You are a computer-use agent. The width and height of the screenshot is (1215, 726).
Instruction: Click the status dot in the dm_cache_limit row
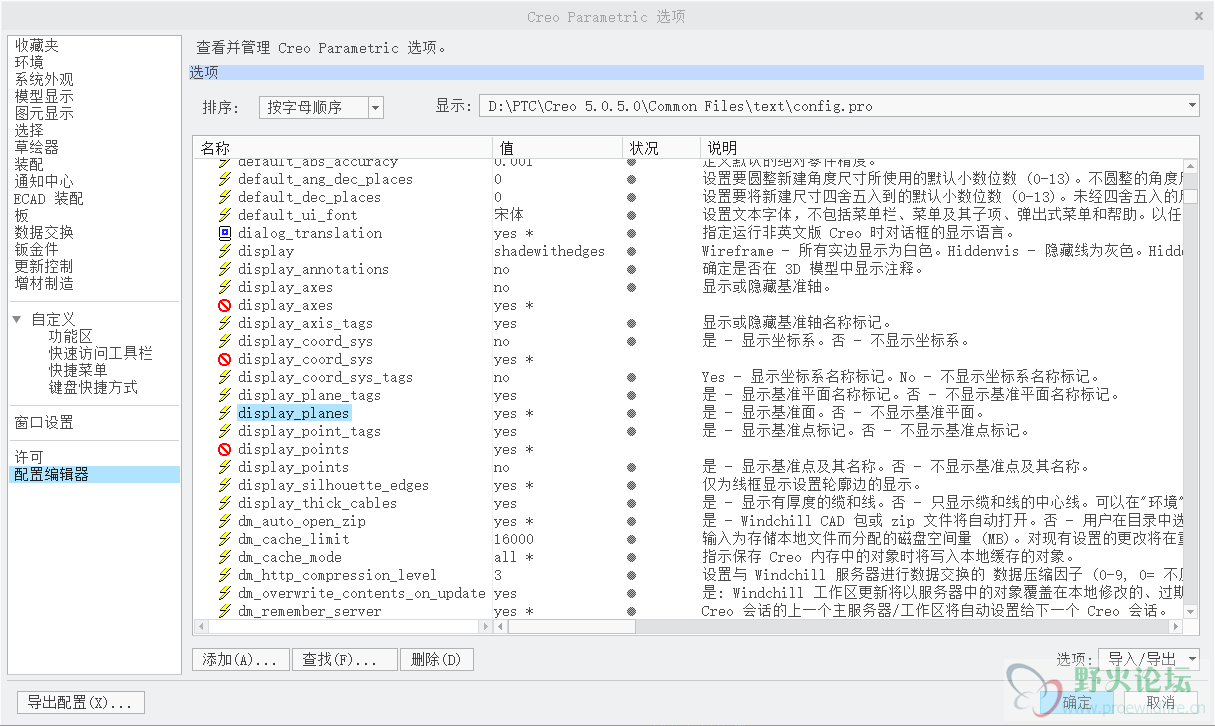click(631, 539)
